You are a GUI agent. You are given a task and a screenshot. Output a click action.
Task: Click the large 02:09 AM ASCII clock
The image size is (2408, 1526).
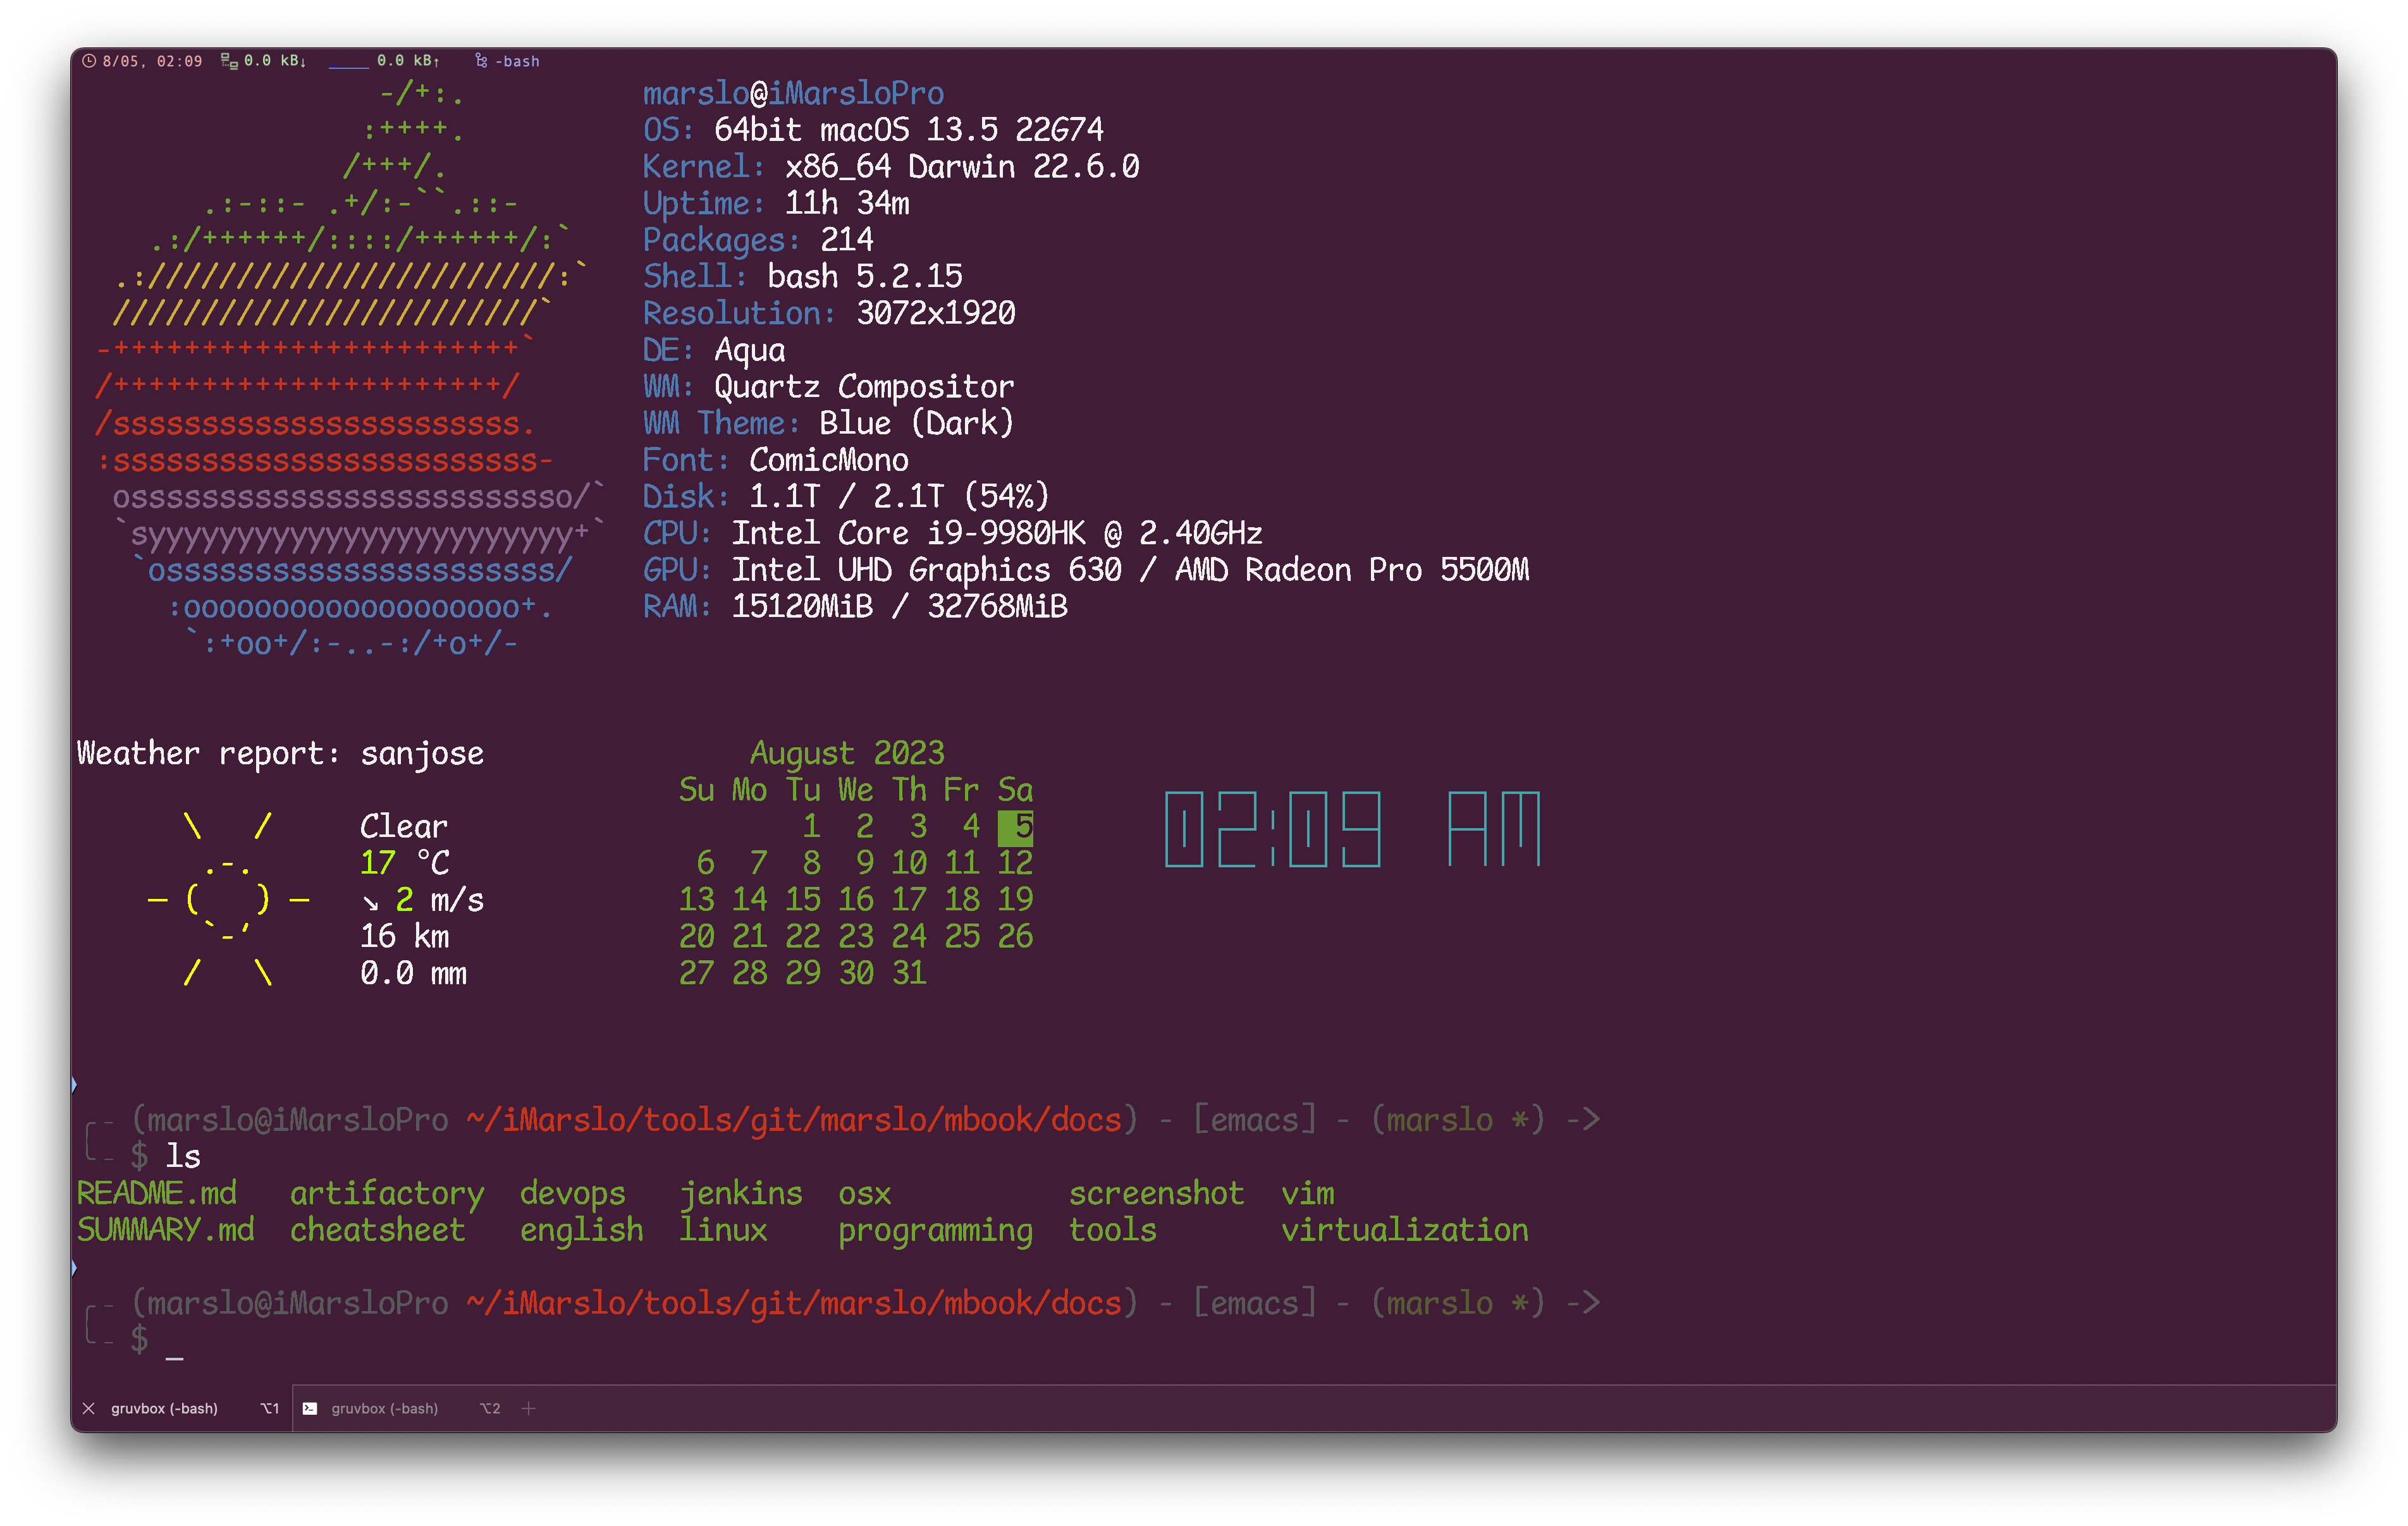[x=1353, y=829]
